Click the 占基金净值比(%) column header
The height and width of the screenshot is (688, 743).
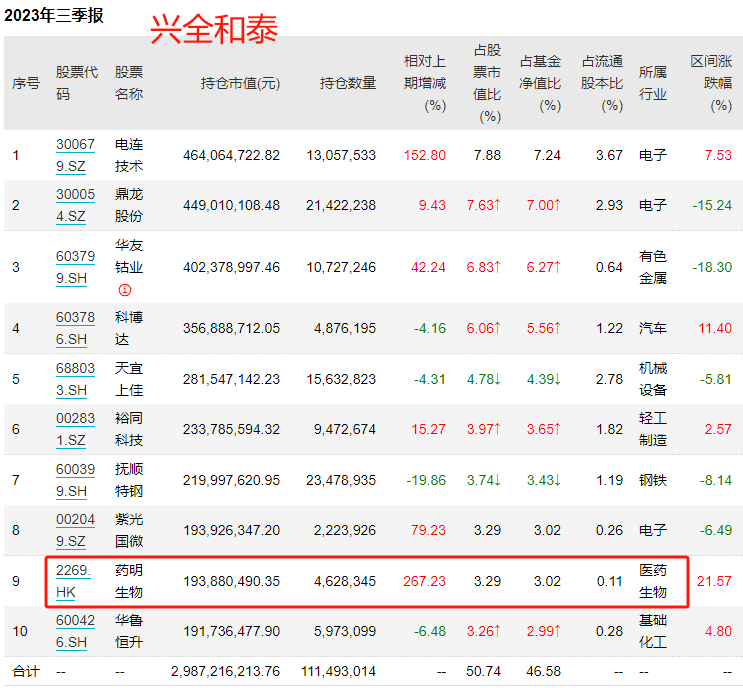(540, 83)
